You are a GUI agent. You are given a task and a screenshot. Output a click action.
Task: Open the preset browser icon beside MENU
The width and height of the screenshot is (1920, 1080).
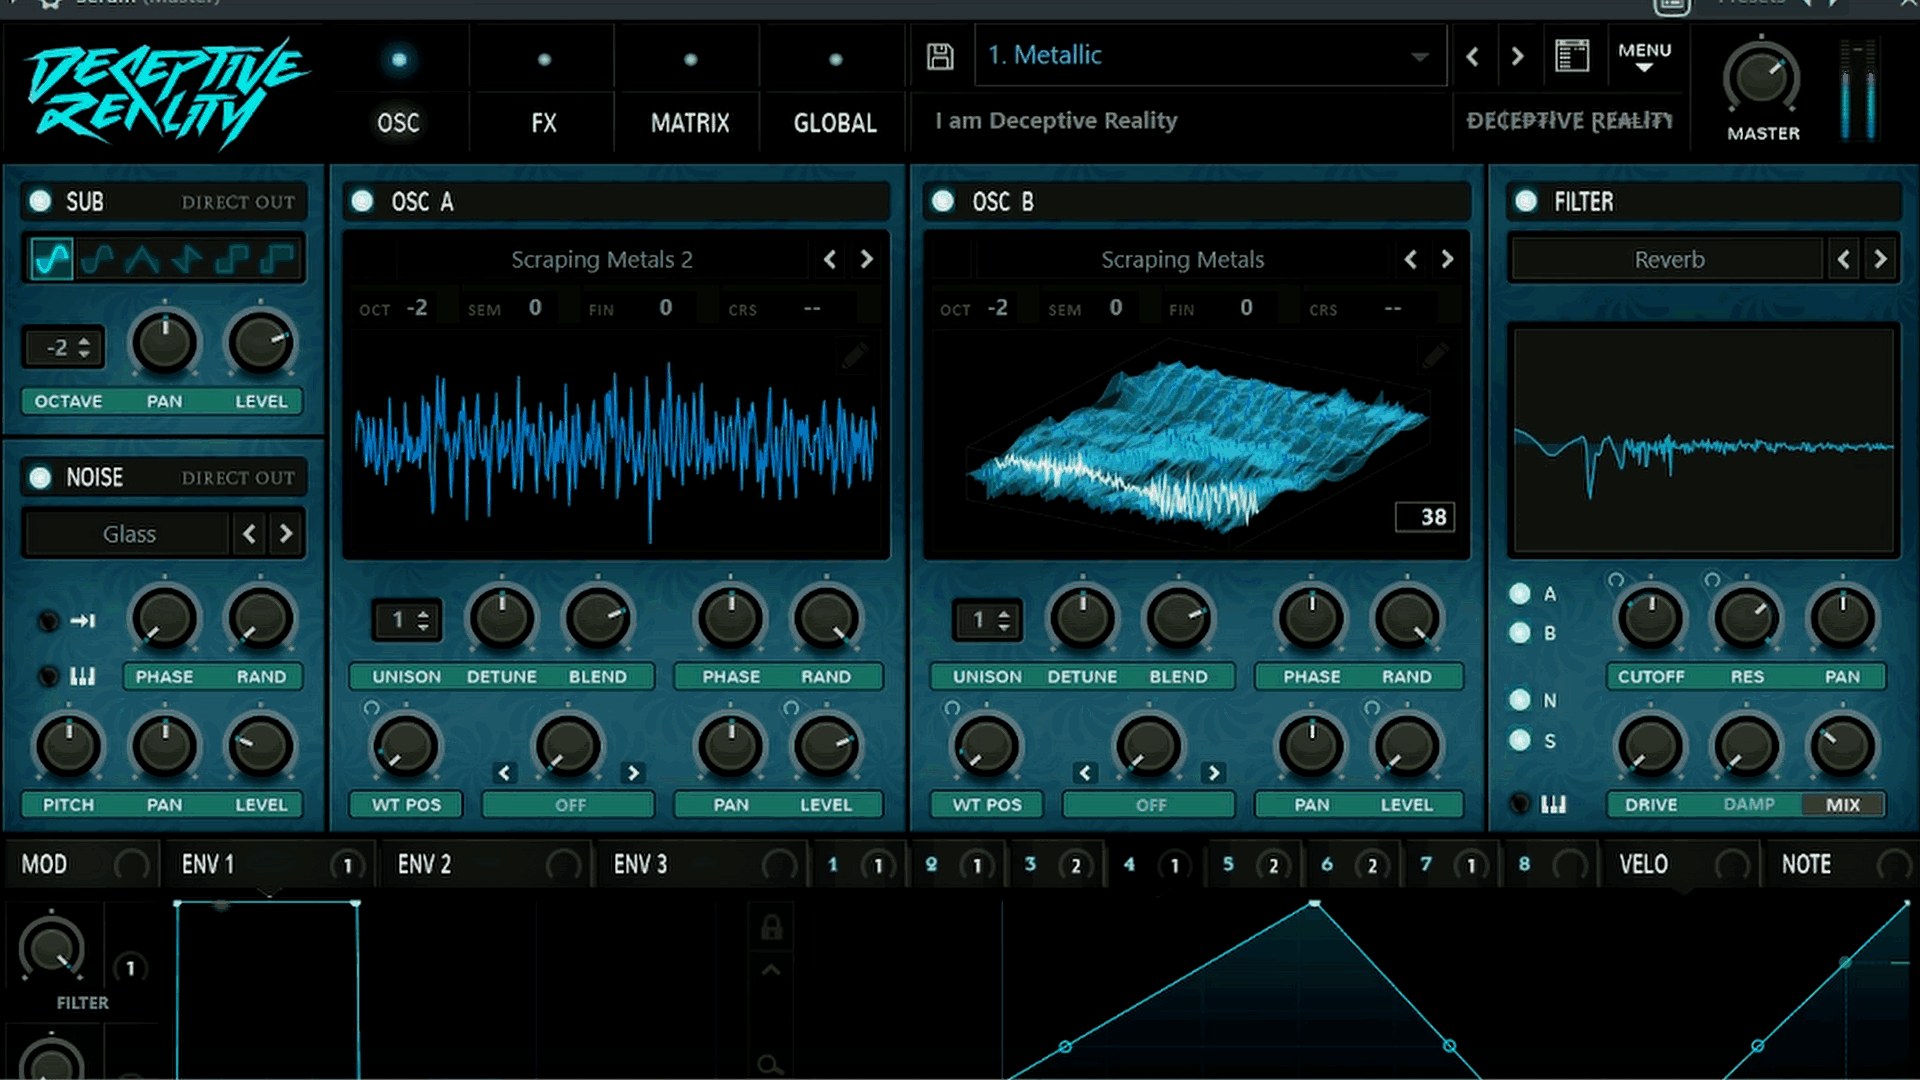[x=1572, y=55]
